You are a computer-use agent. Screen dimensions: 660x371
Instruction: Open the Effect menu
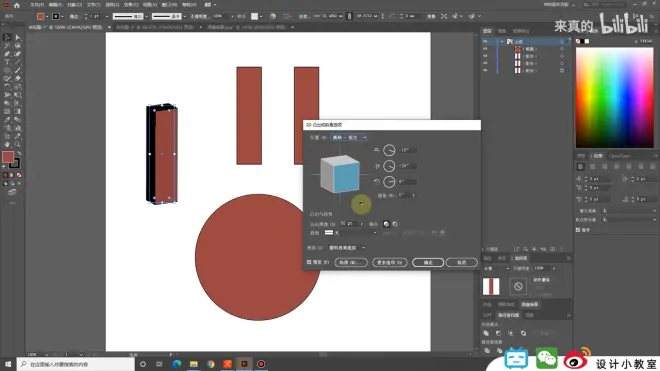click(131, 5)
